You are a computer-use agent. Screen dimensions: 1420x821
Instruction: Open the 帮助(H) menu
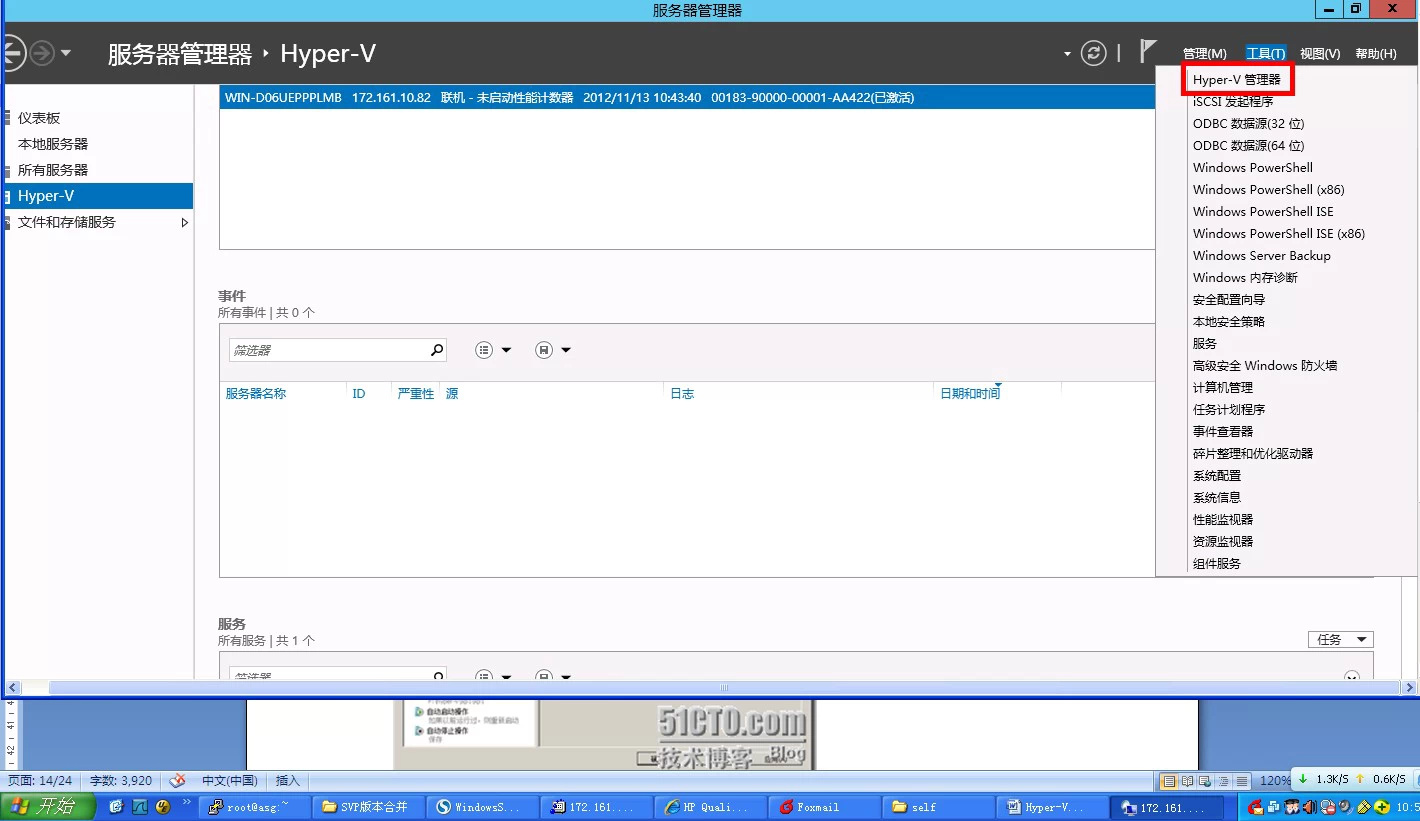[x=1376, y=54]
